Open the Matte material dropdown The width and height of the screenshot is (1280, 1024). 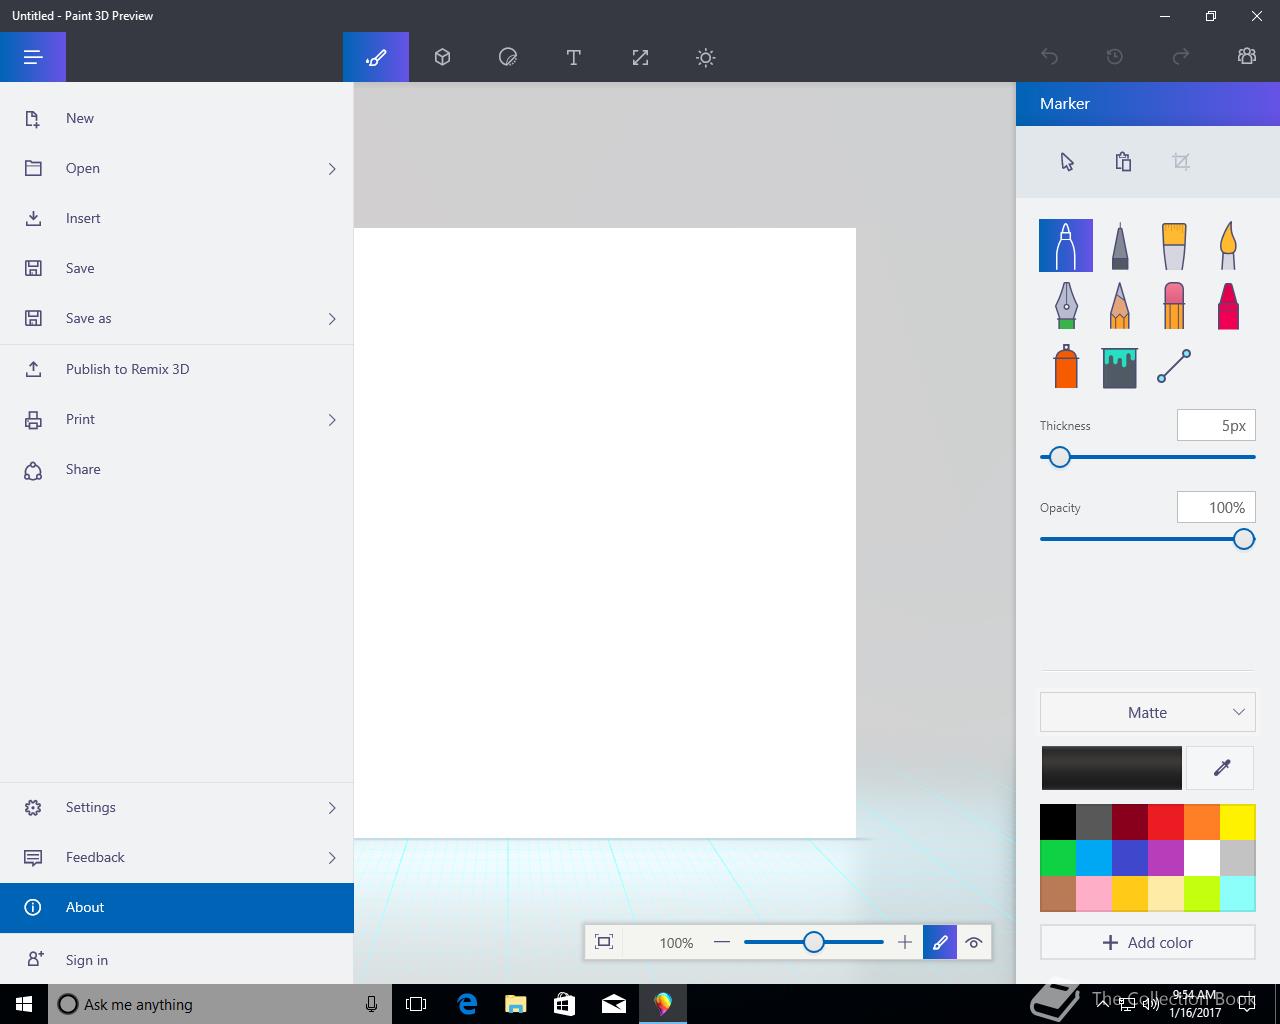point(1147,712)
